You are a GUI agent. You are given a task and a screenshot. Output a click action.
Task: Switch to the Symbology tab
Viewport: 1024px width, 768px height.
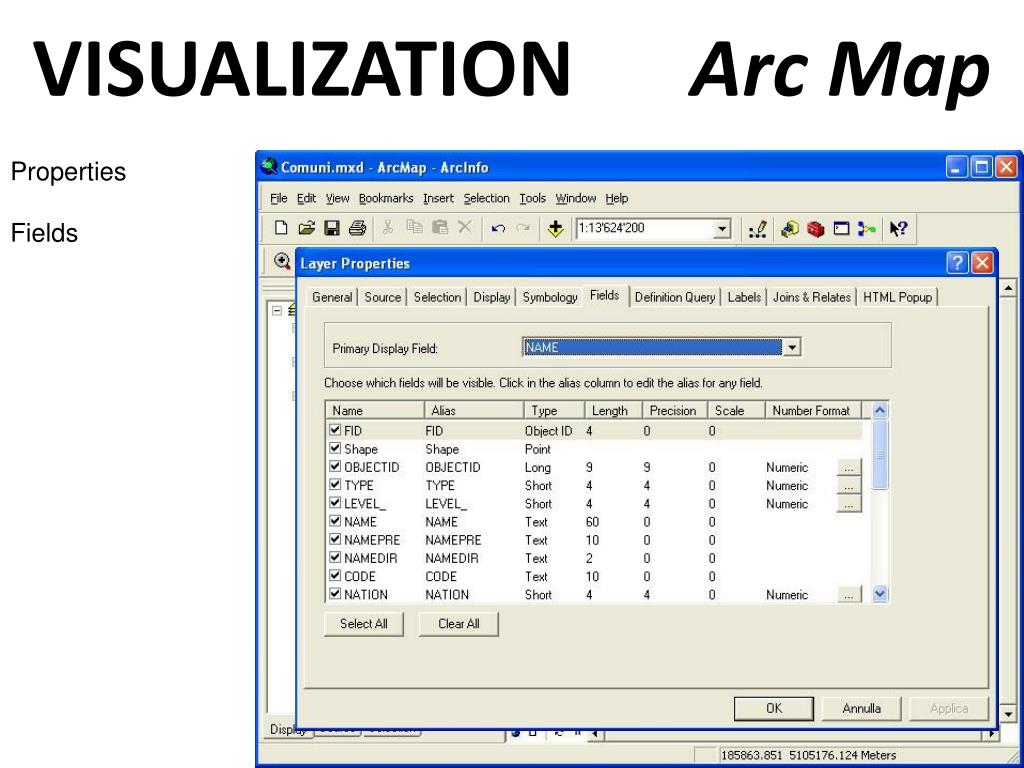pyautogui.click(x=550, y=297)
